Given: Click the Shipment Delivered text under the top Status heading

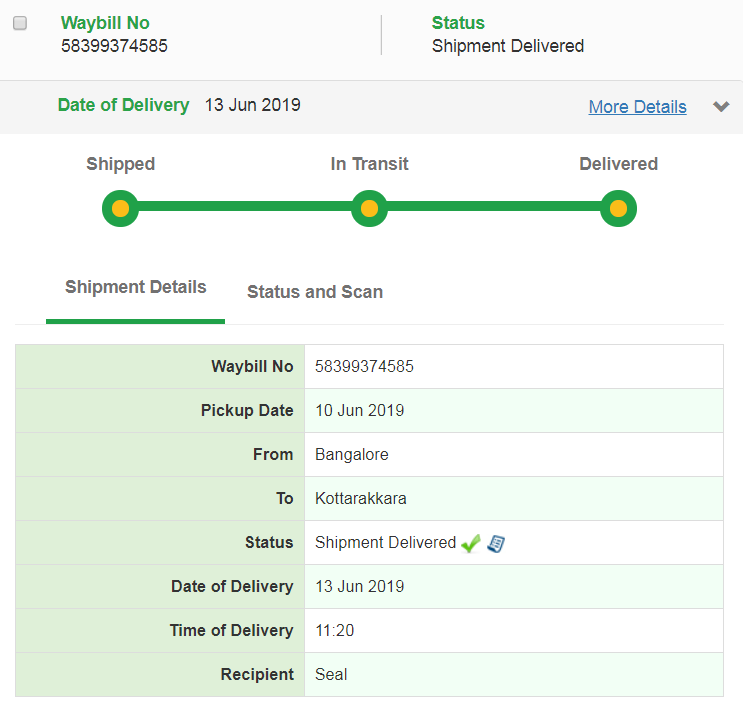Looking at the screenshot, I should pos(507,46).
